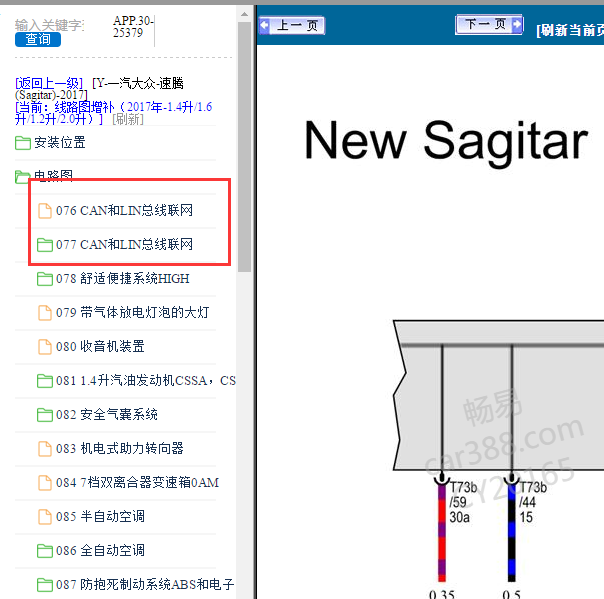Click the 电路图 open folder icon
The image size is (604, 599).
tap(23, 176)
